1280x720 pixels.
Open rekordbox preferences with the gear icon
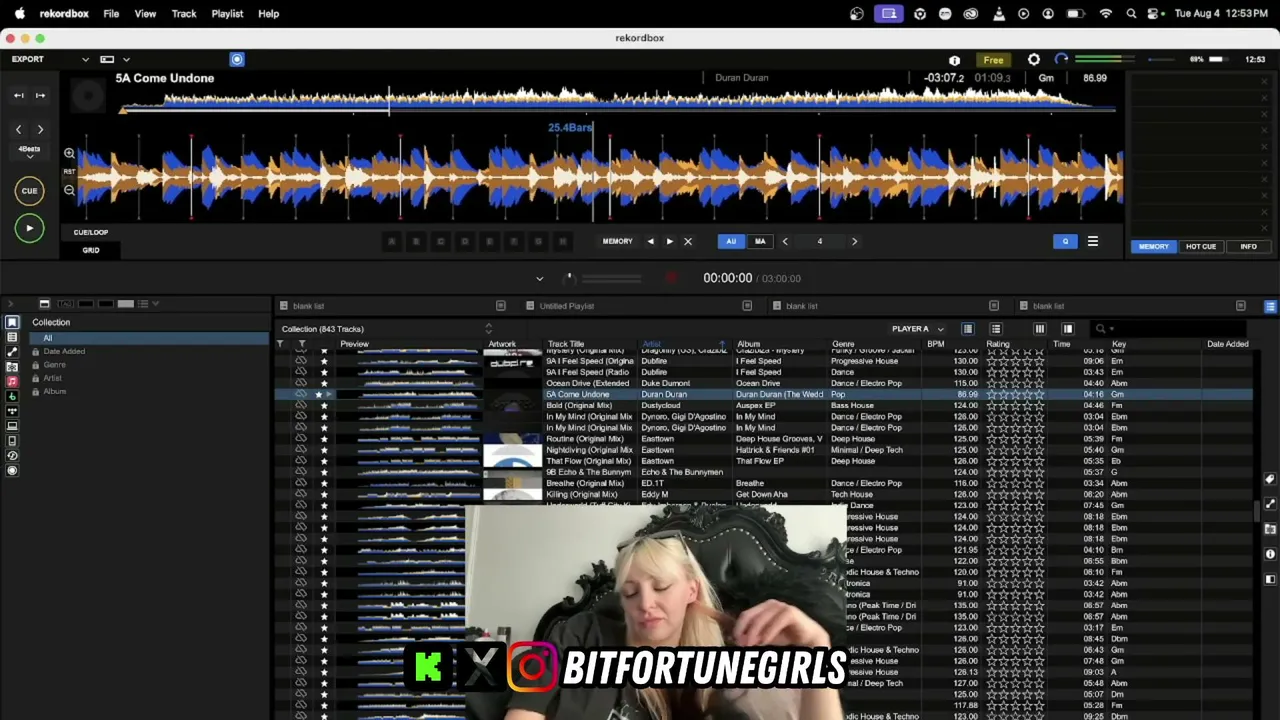(x=1034, y=60)
